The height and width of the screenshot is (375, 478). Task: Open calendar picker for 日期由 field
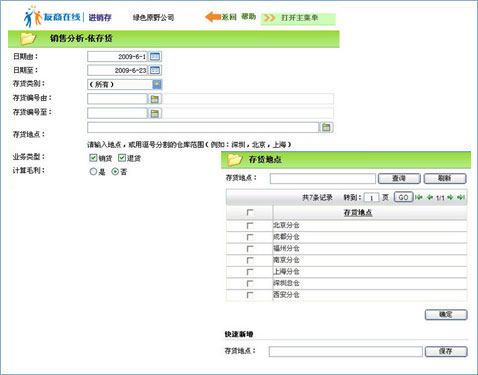155,57
